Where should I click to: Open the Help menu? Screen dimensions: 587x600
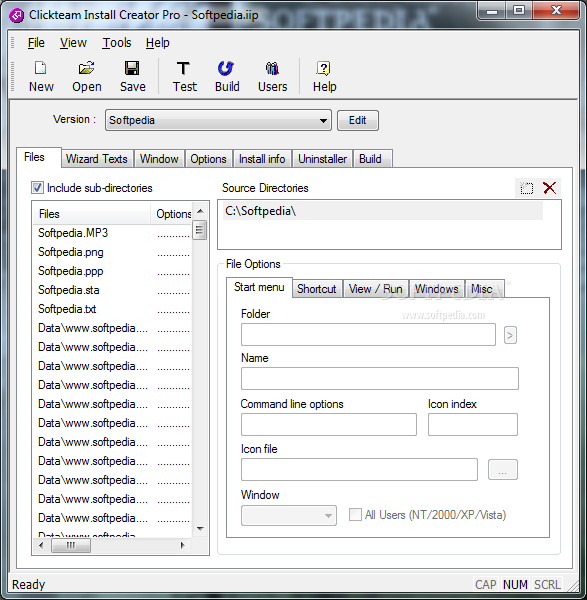click(158, 43)
